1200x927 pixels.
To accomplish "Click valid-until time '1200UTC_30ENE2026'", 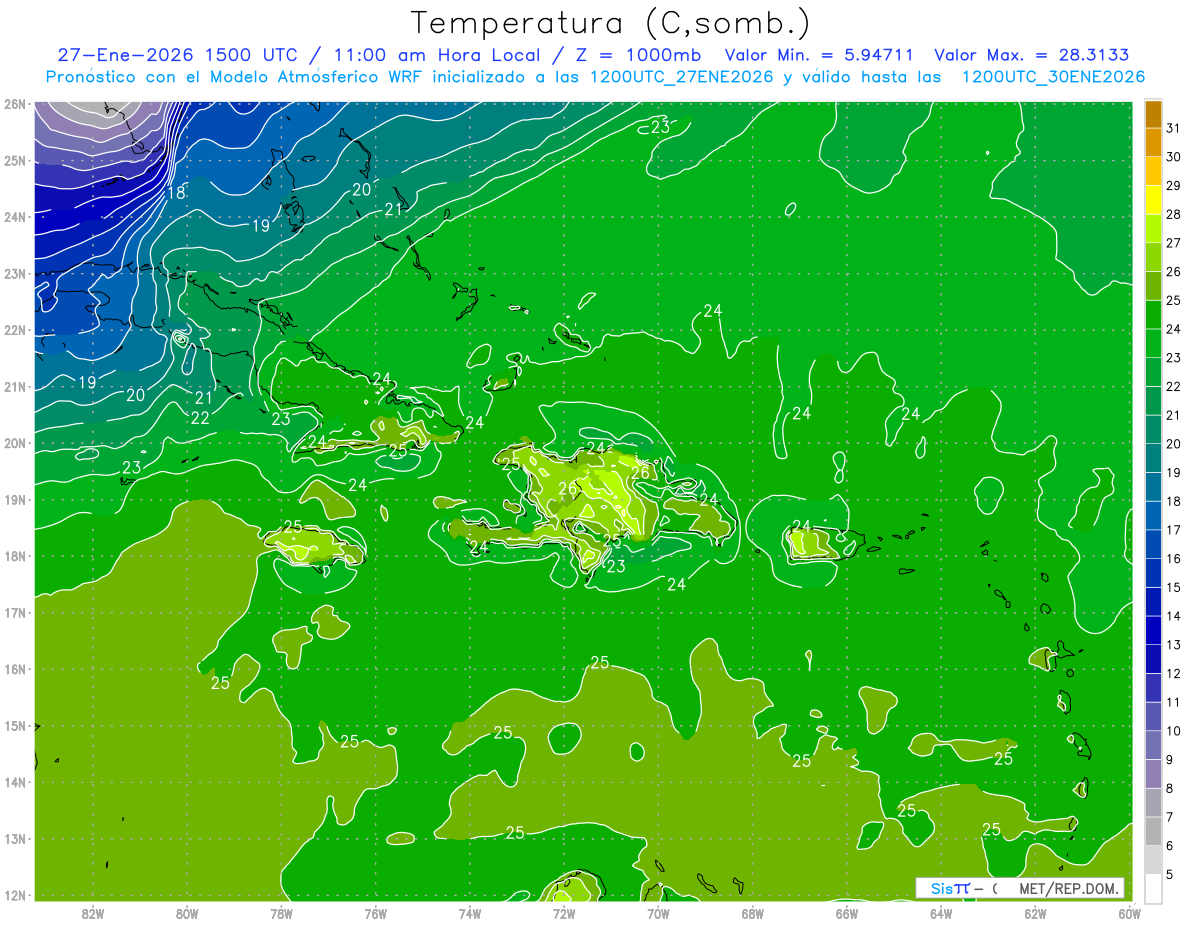I will point(1053,76).
